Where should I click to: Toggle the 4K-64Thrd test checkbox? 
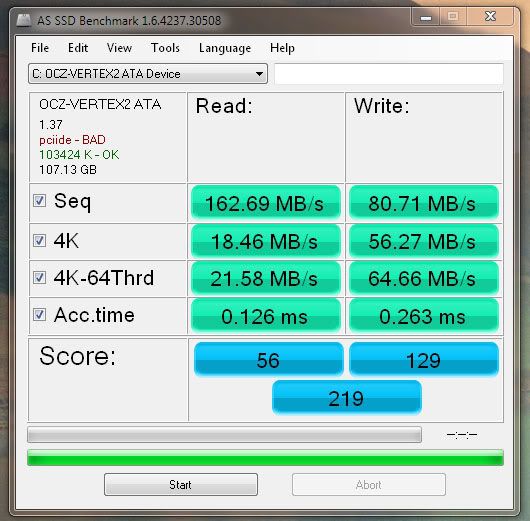click(40, 278)
